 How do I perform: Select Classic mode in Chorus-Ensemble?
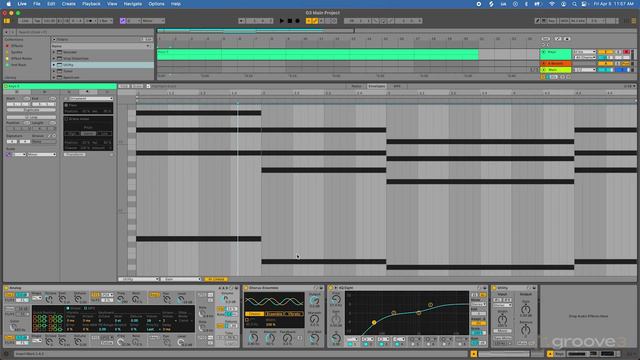coord(254,314)
